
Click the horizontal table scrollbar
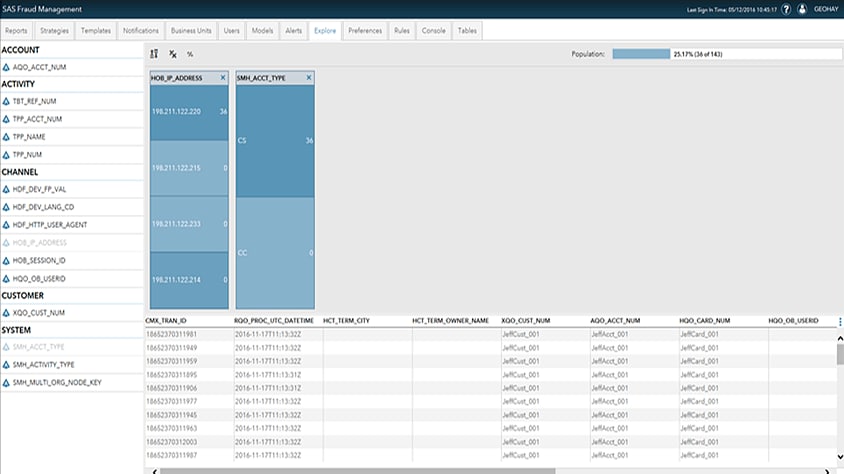(x=357, y=471)
